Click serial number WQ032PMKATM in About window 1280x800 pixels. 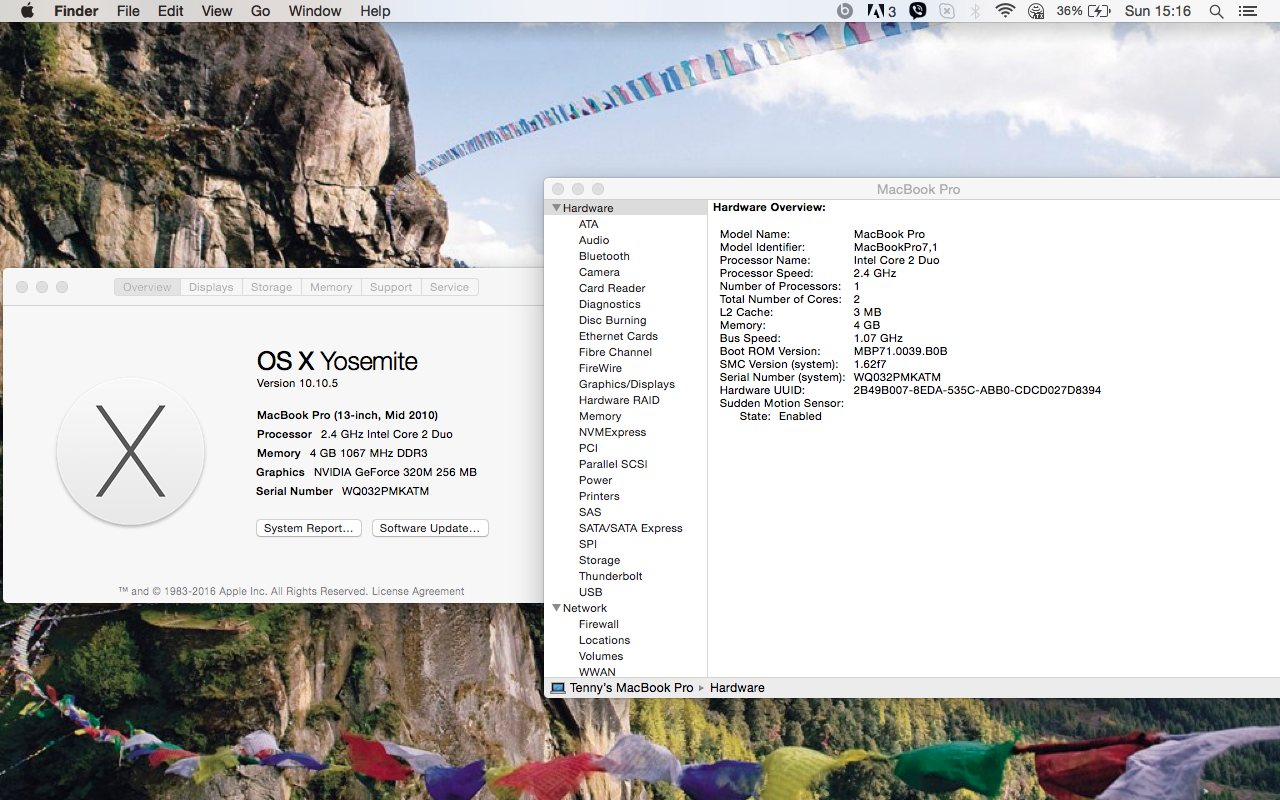[x=385, y=491]
